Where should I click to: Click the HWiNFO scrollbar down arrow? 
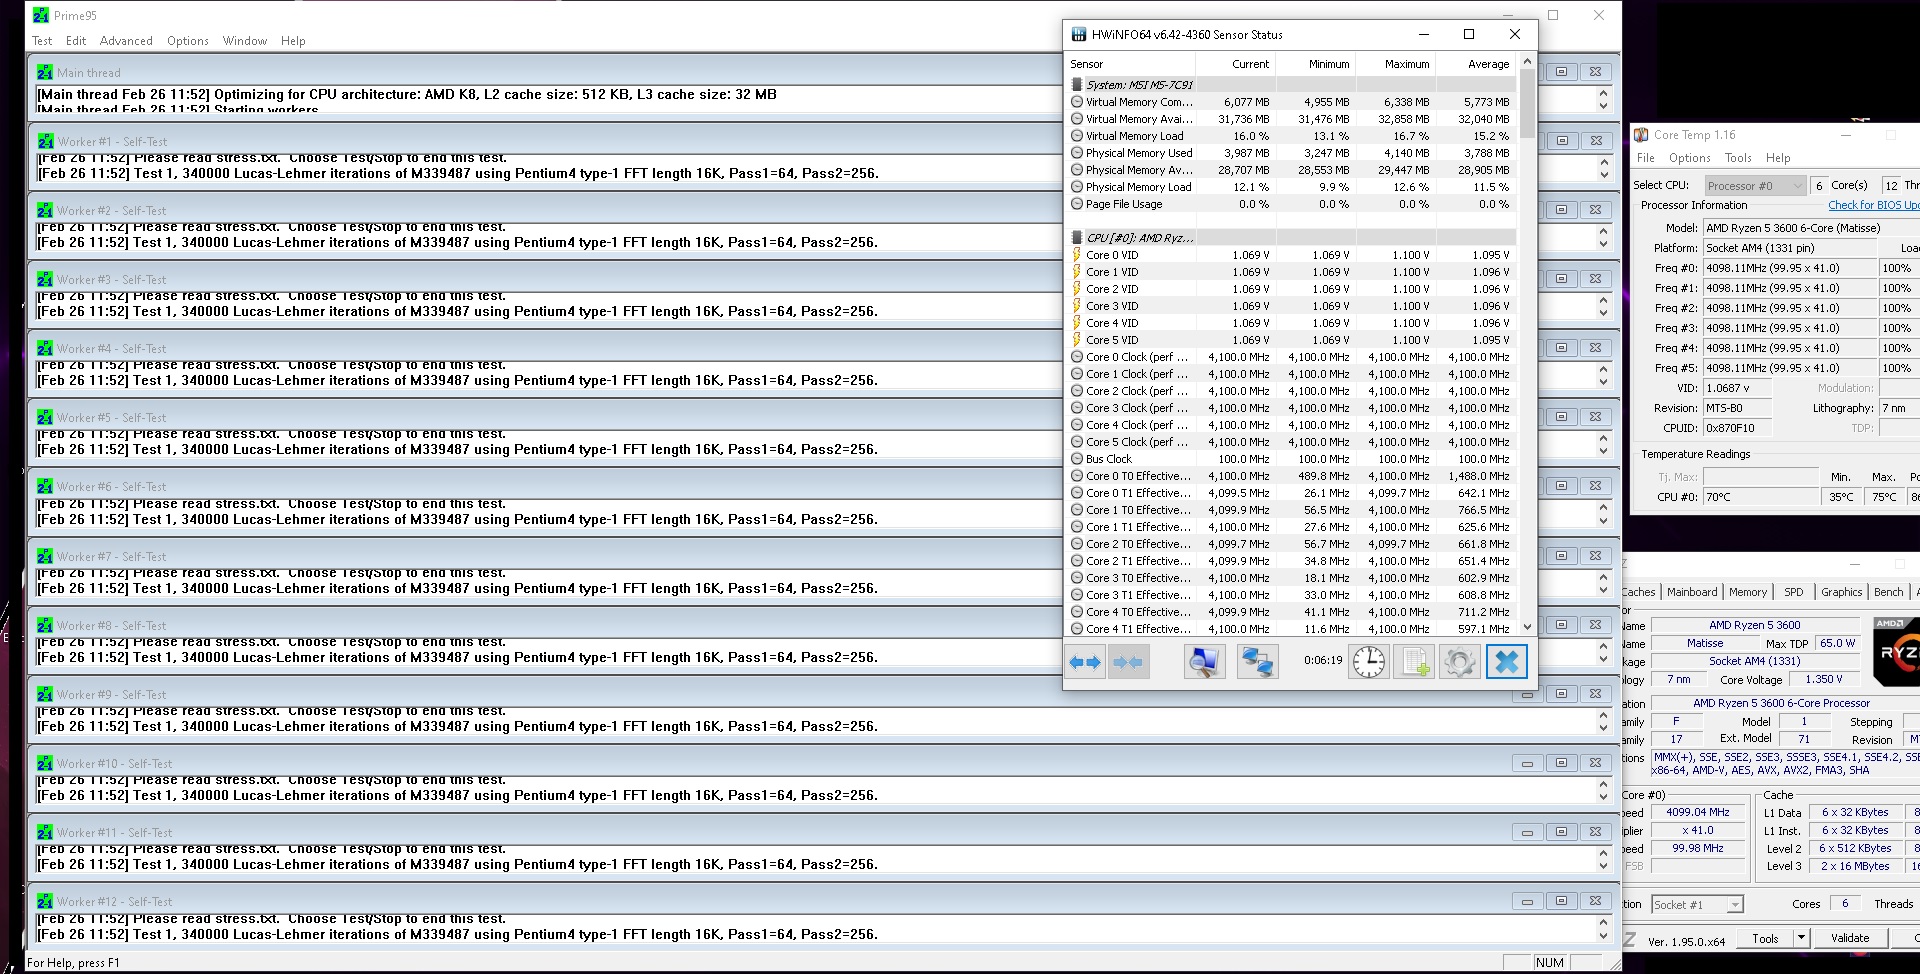pyautogui.click(x=1527, y=627)
